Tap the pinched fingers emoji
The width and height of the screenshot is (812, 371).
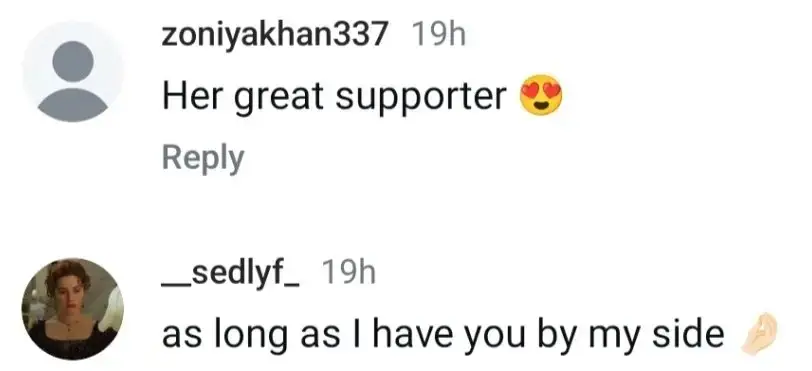(759, 334)
